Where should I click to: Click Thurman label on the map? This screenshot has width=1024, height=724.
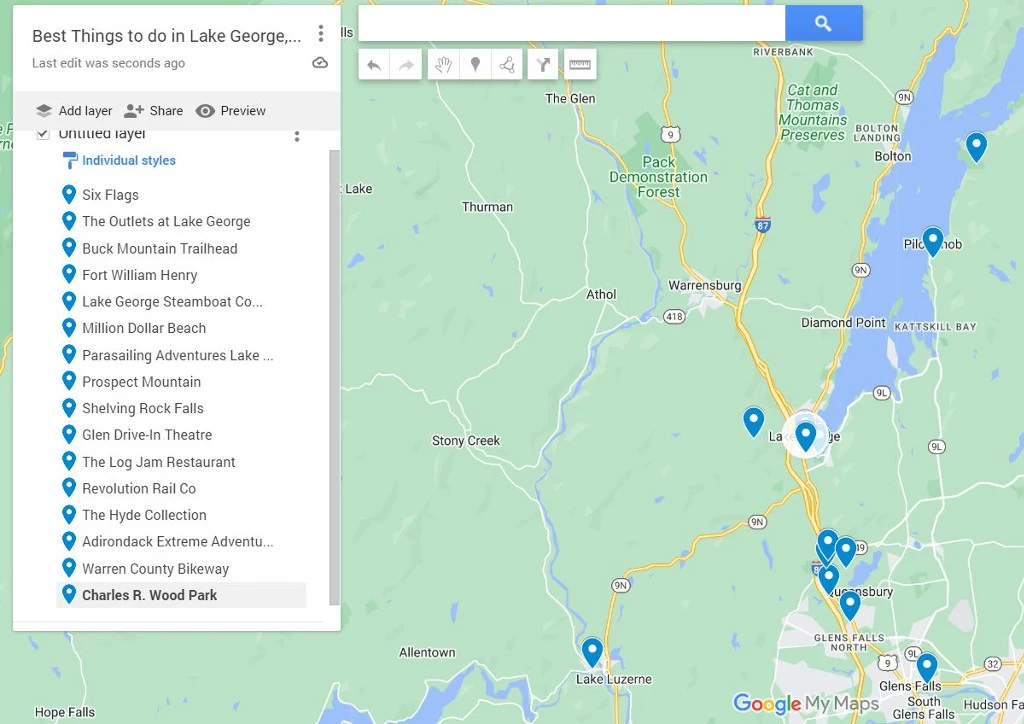point(487,207)
